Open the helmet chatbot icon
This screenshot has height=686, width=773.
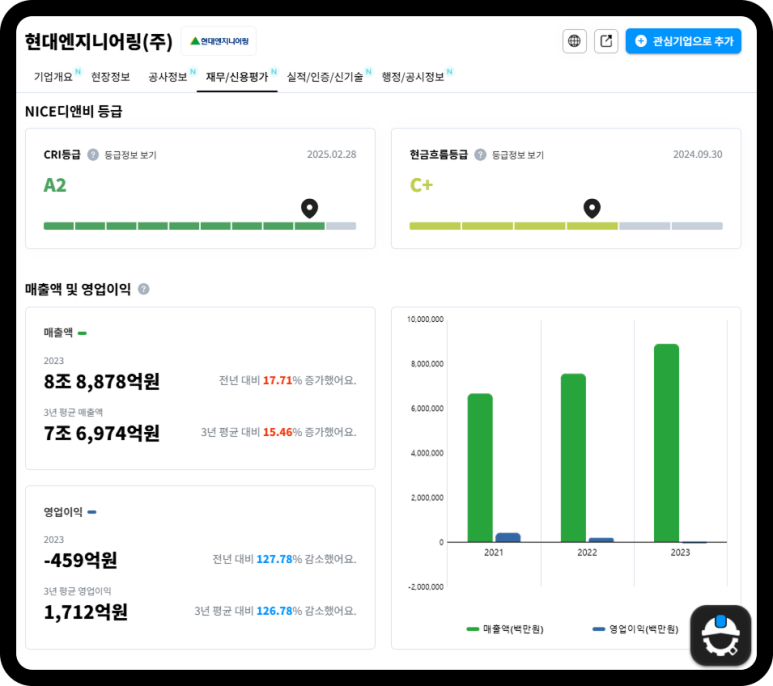[x=721, y=635]
